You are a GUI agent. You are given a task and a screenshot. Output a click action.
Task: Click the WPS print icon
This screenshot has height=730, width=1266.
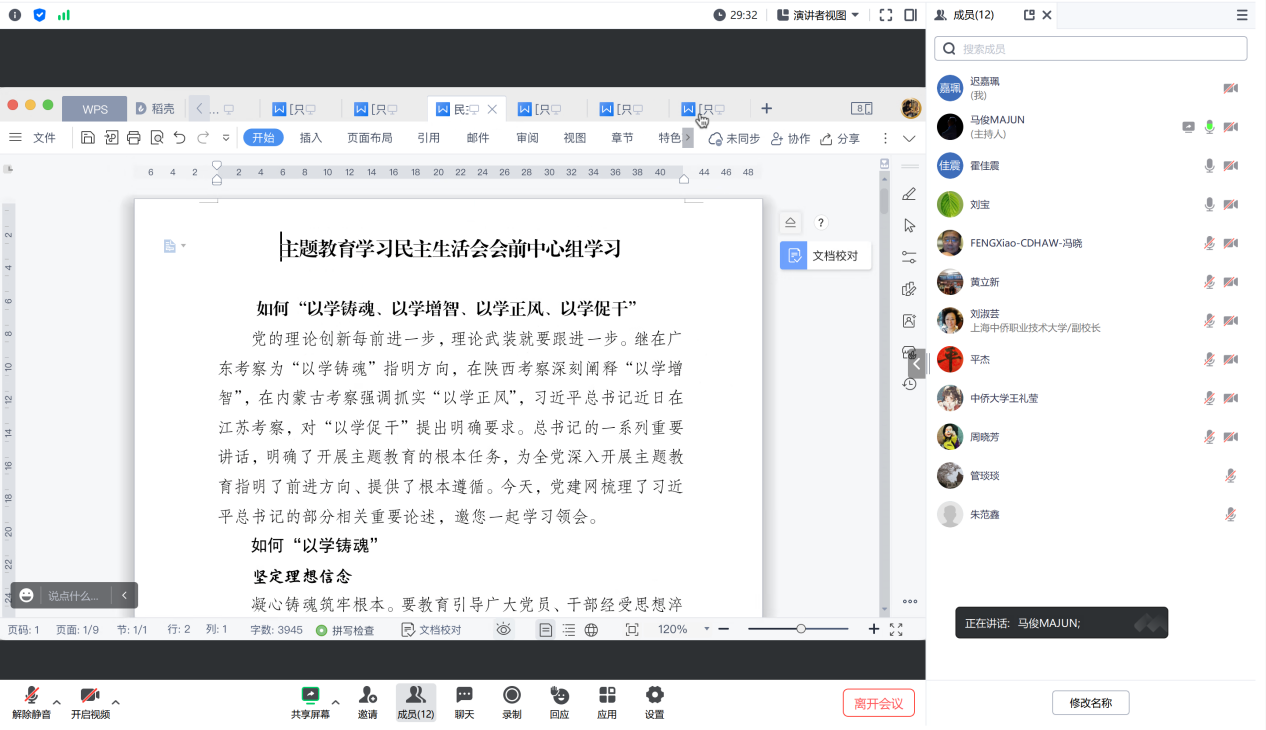[x=133, y=138]
